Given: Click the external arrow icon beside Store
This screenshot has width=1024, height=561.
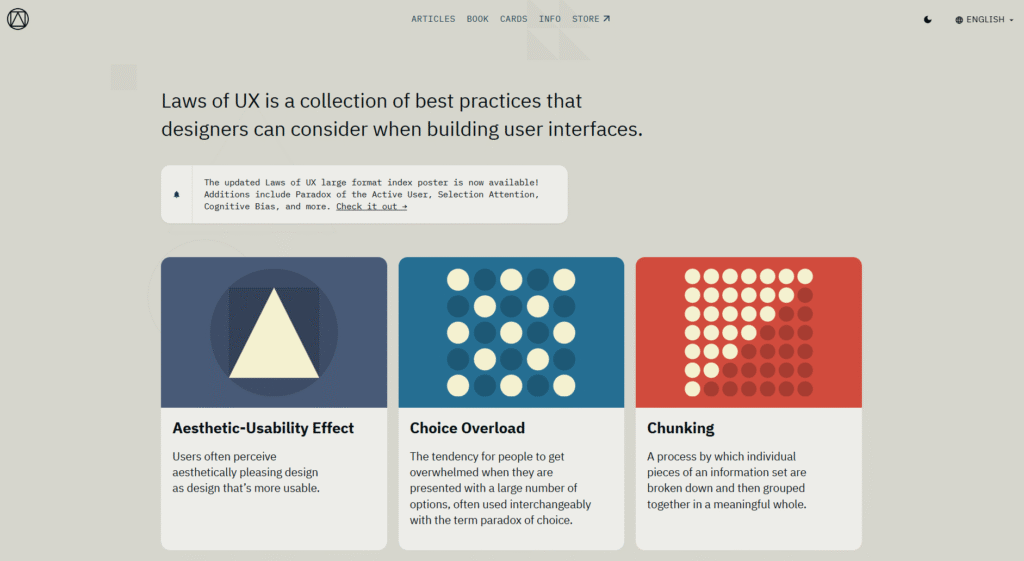Looking at the screenshot, I should [x=606, y=19].
